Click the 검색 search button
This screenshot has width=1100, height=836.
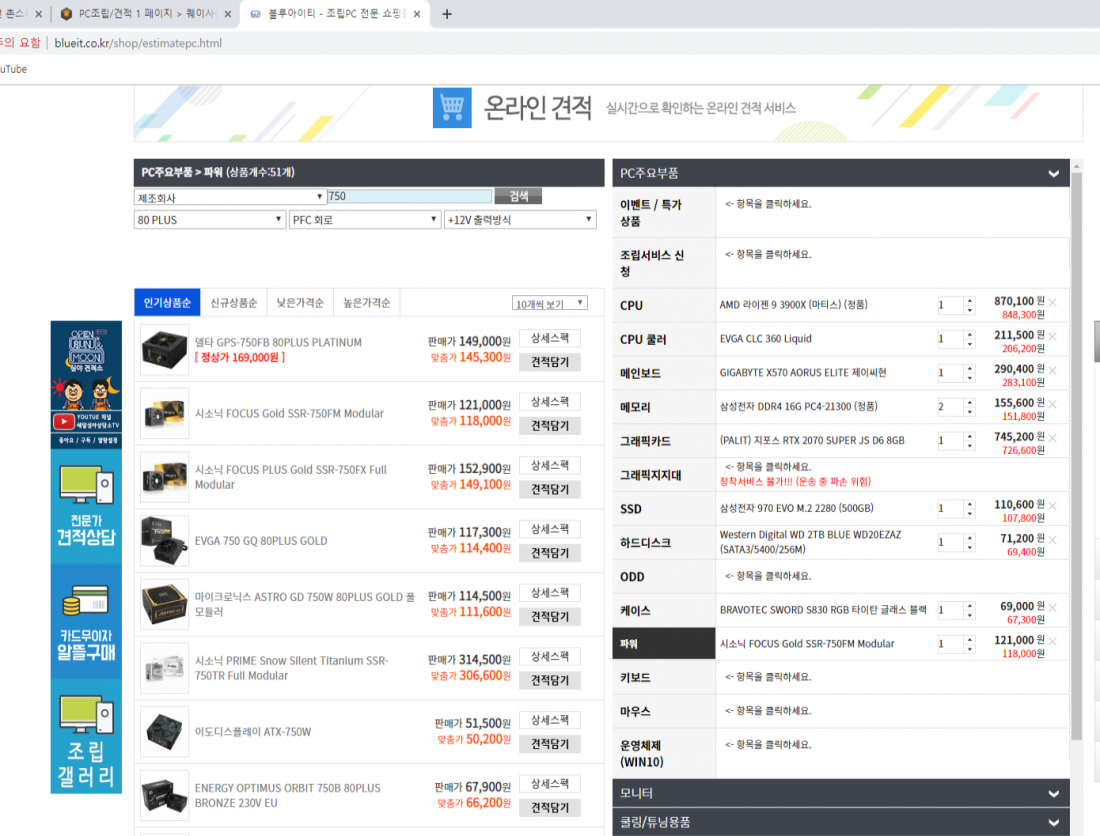[x=518, y=196]
